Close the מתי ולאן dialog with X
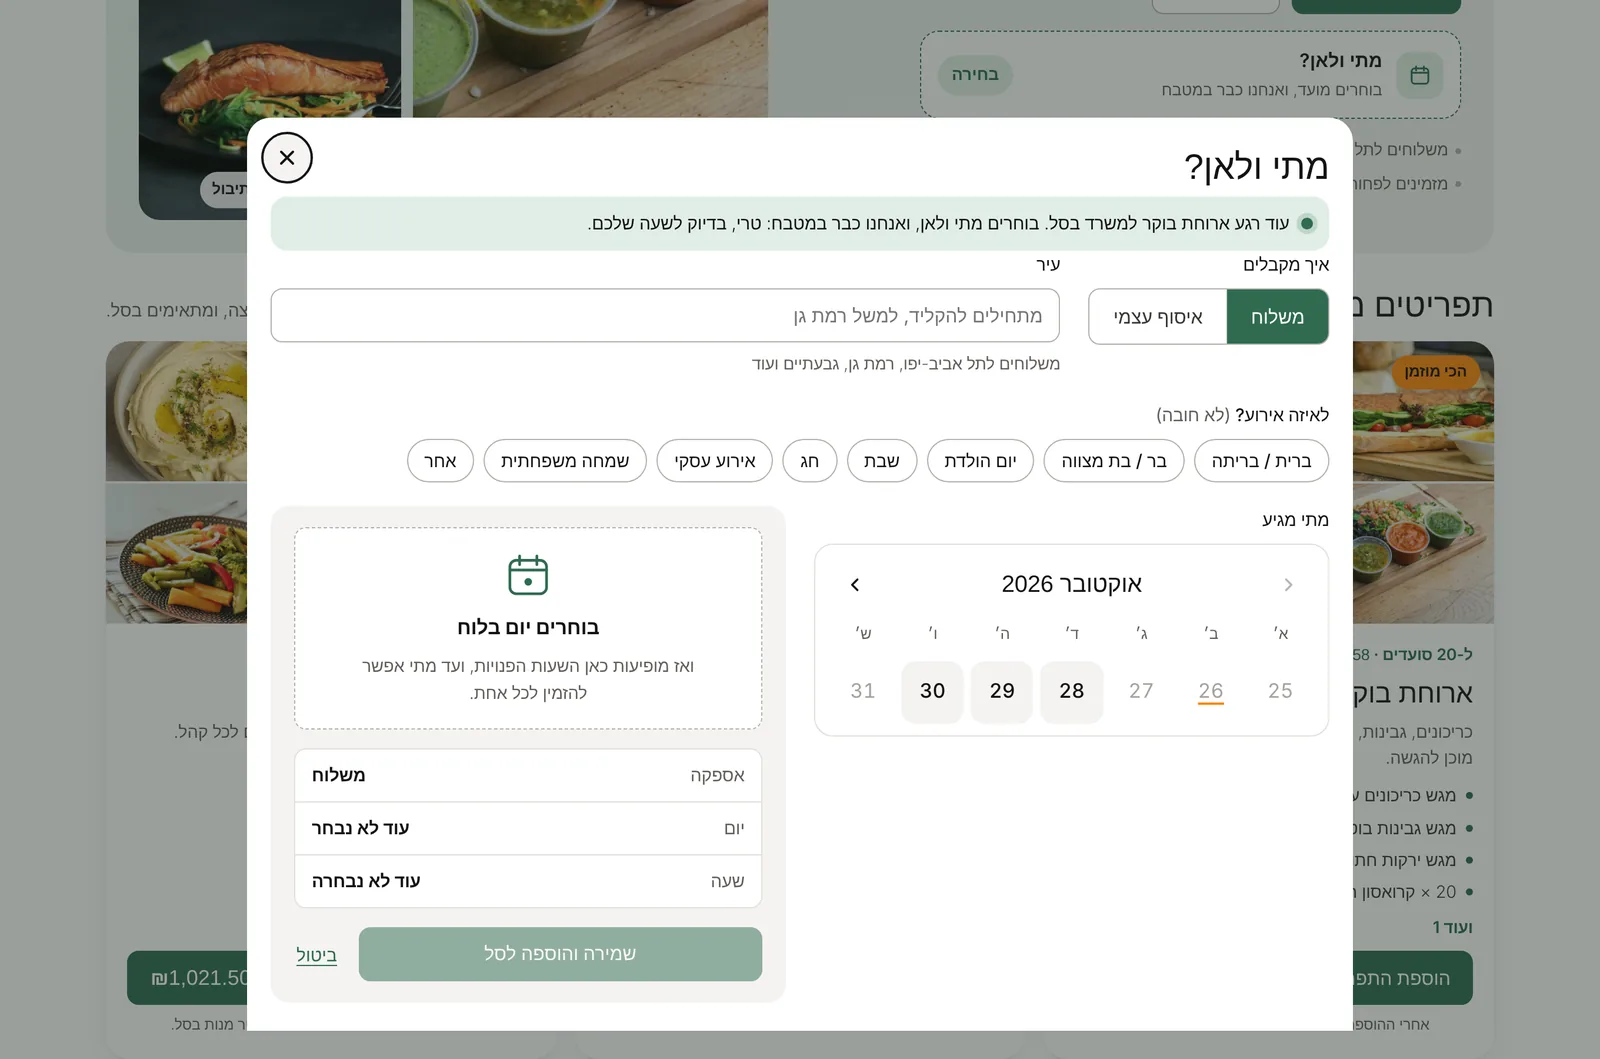1600x1059 pixels. [287, 158]
